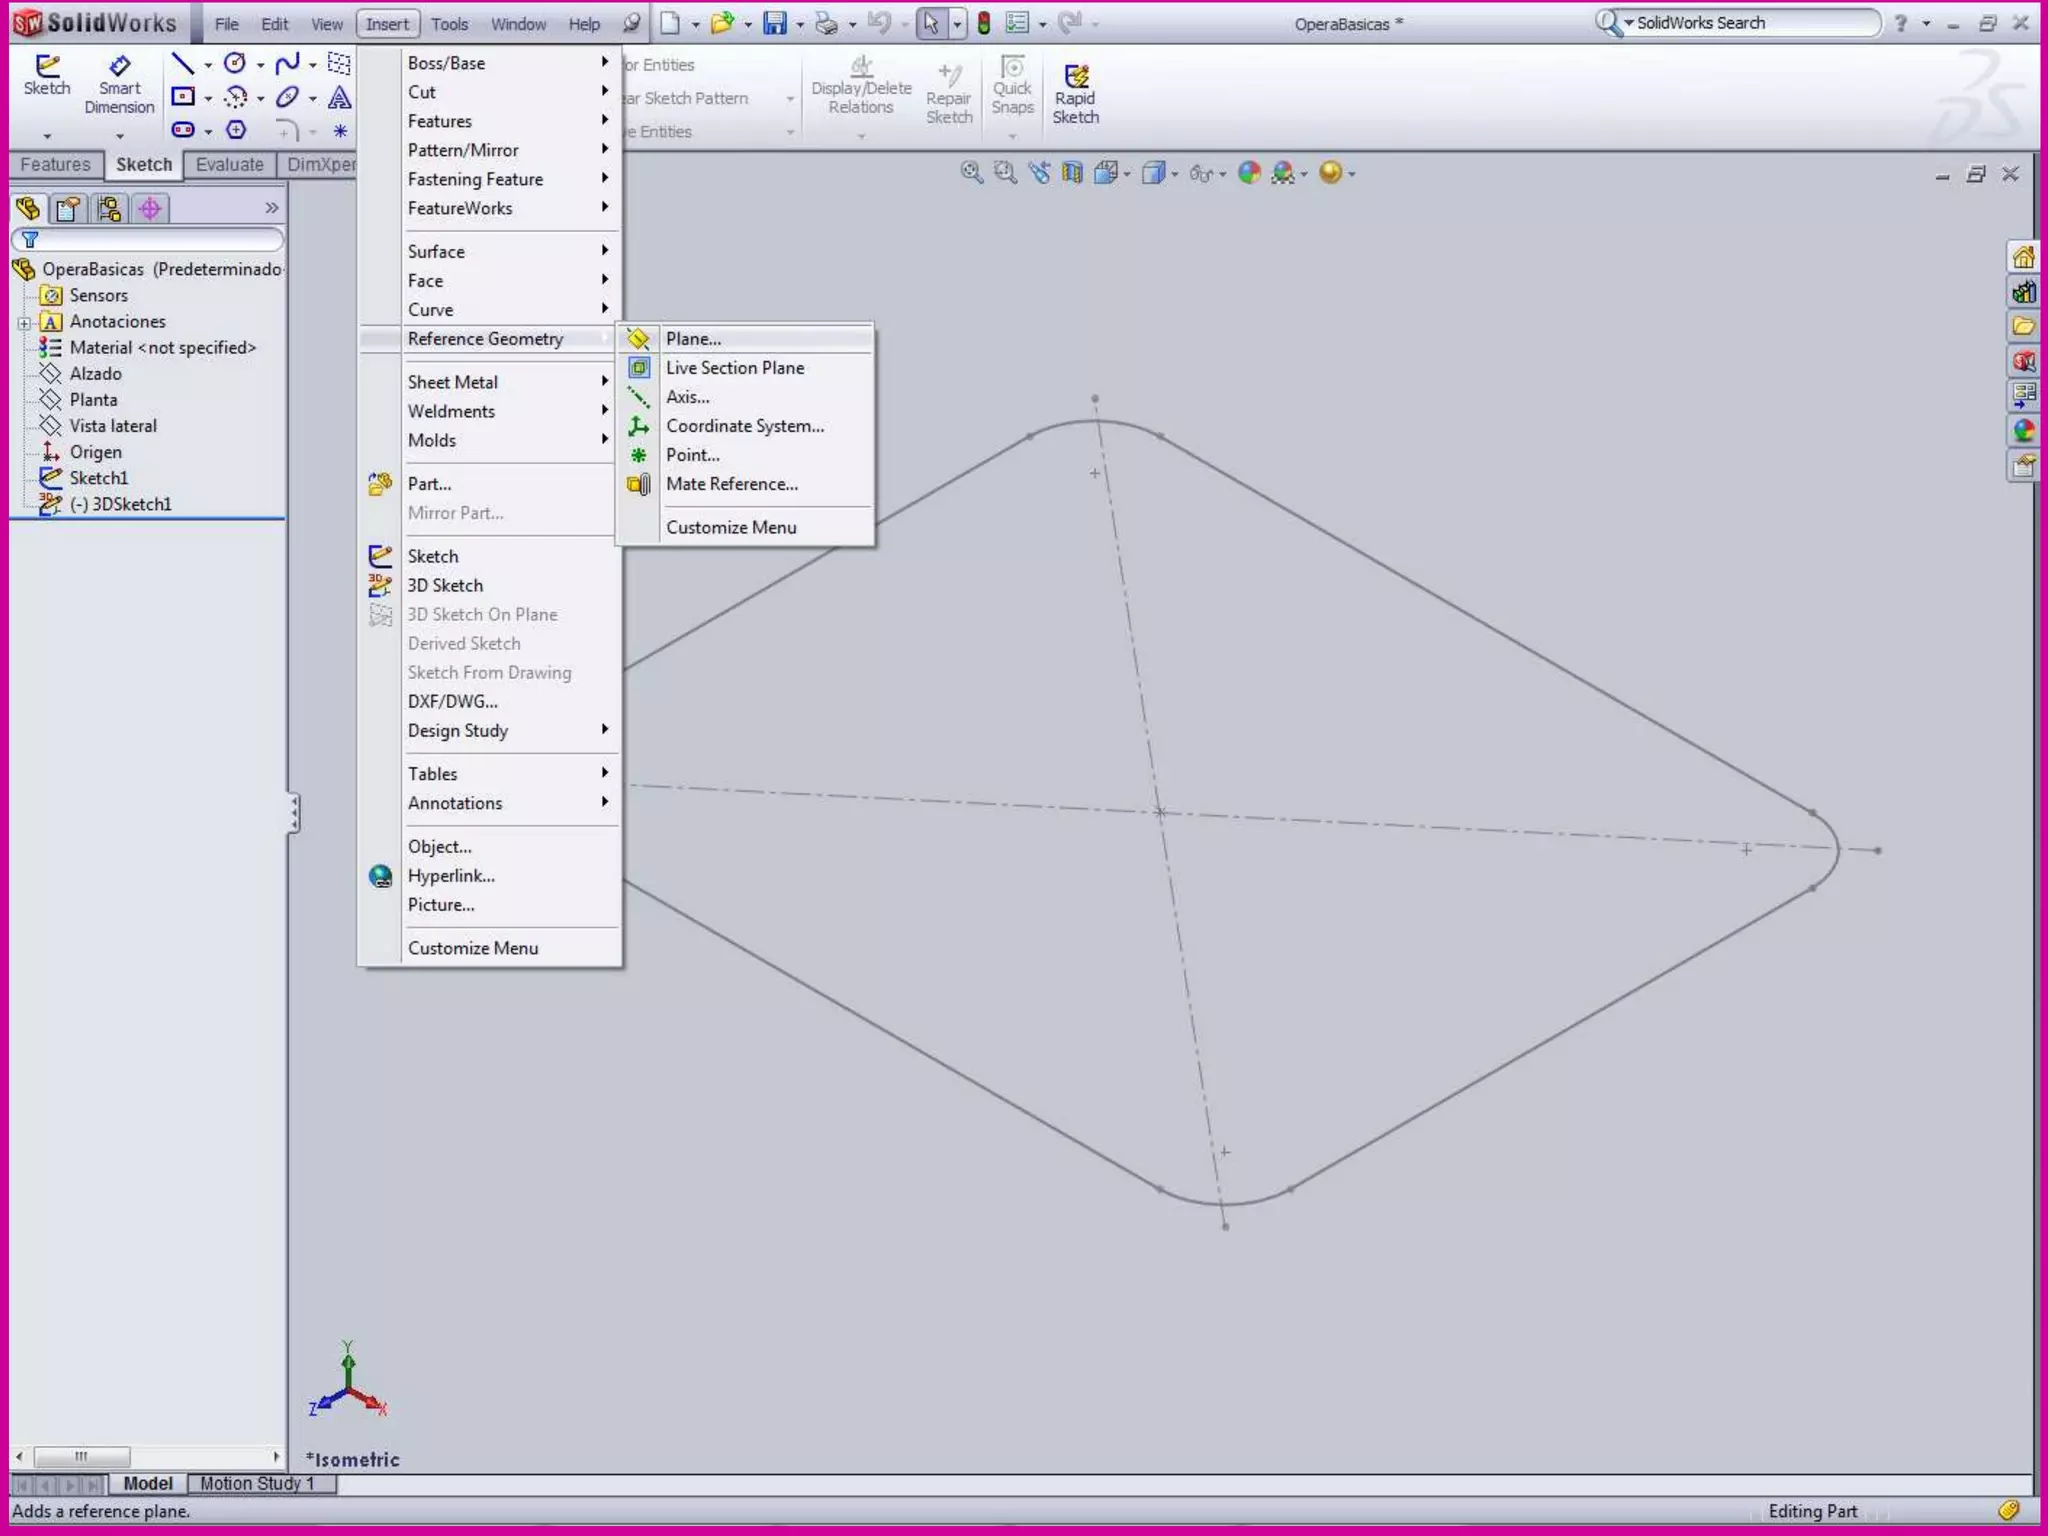Viewport: 2048px width, 1536px height.
Task: Choose Plane... from Reference Geometry submenu
Action: point(693,339)
